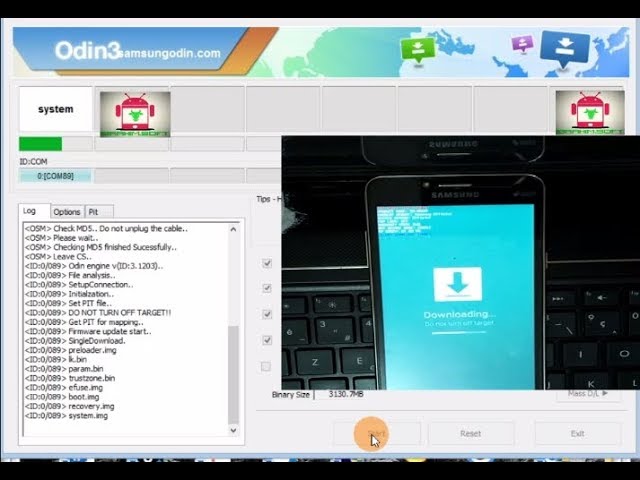
Task: Click the small purple download icon in banner
Action: point(522,43)
